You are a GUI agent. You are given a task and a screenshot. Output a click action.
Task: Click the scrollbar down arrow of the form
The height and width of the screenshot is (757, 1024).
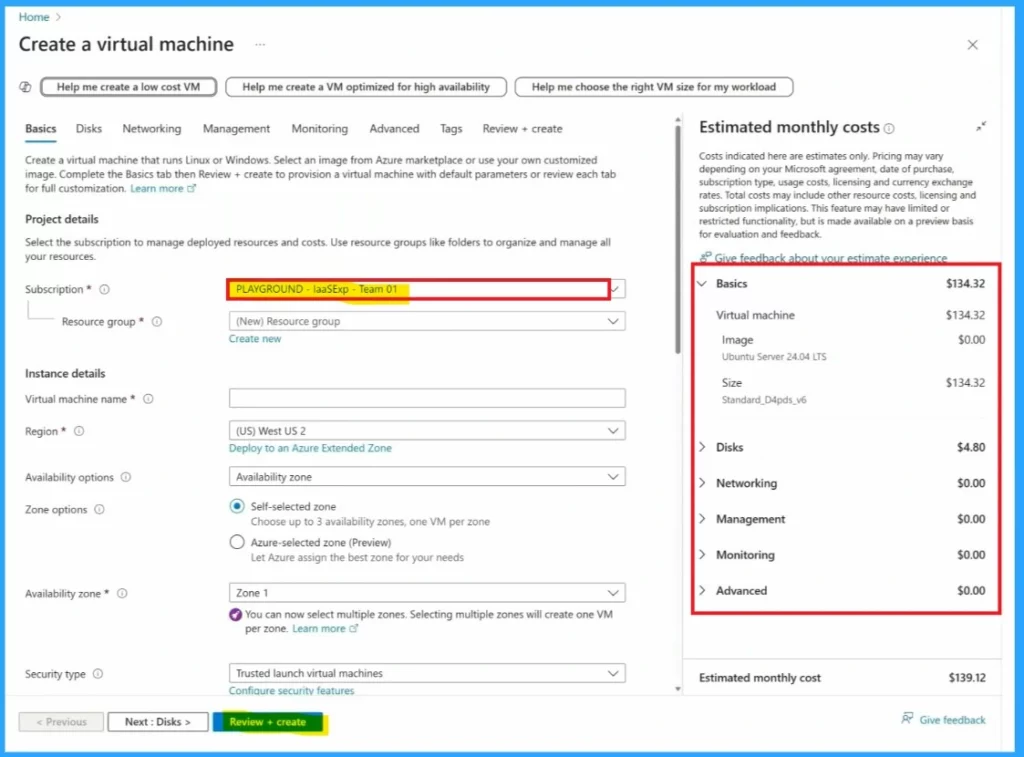678,688
